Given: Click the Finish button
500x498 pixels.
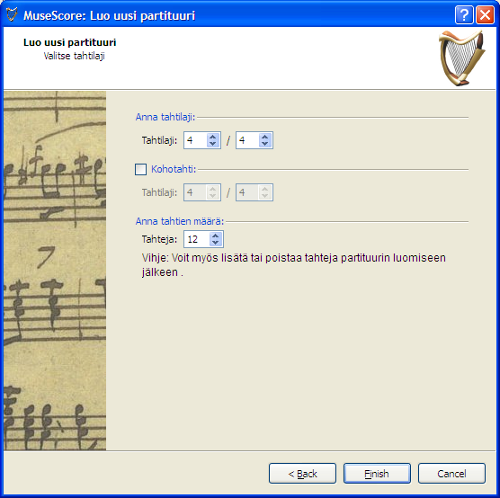Looking at the screenshot, I should coord(377,473).
